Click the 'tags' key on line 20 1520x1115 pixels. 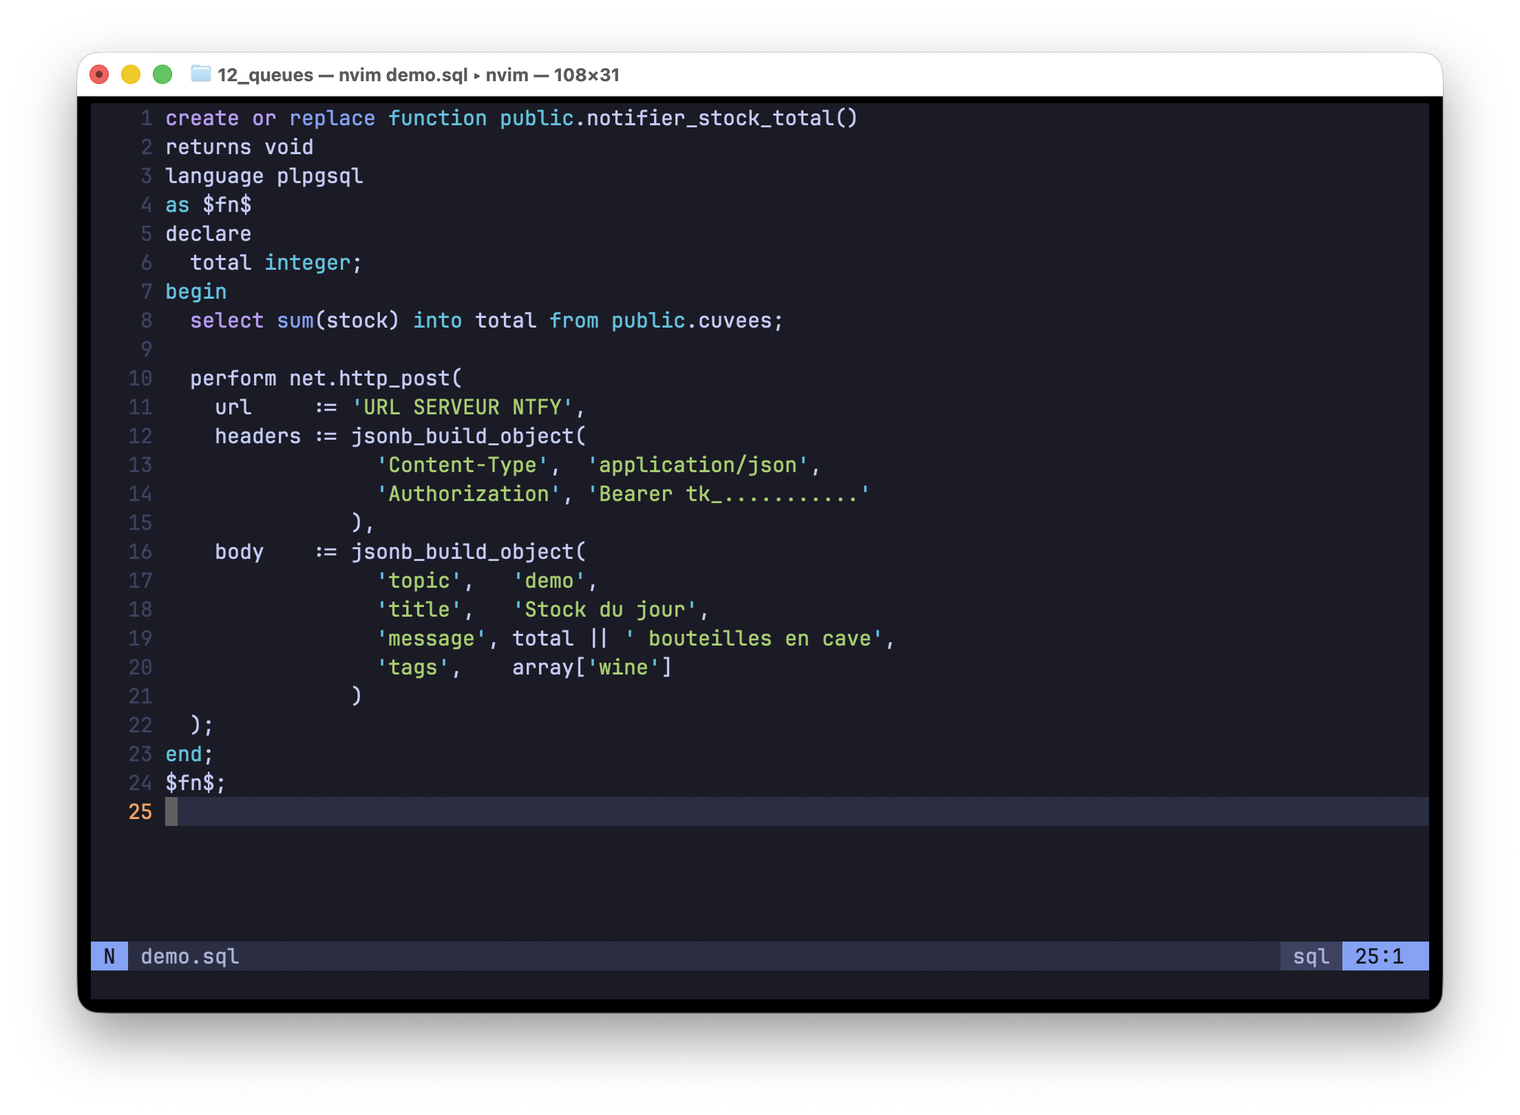click(x=413, y=669)
